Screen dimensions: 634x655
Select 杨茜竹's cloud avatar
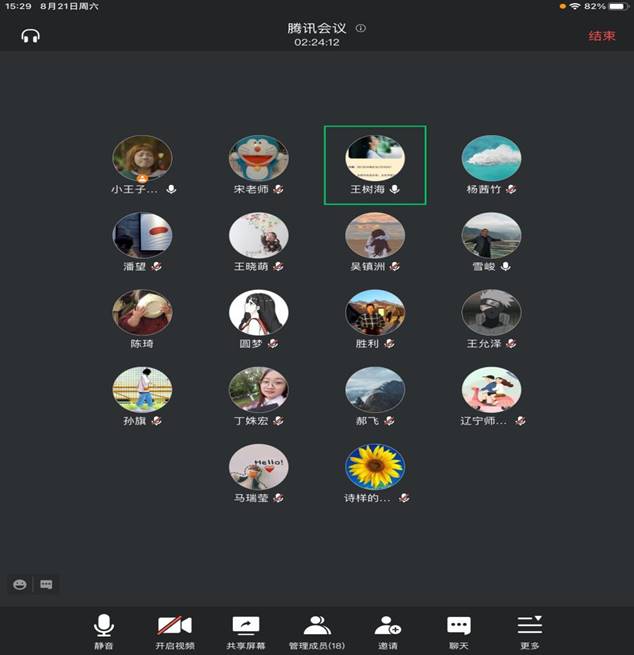pos(491,158)
